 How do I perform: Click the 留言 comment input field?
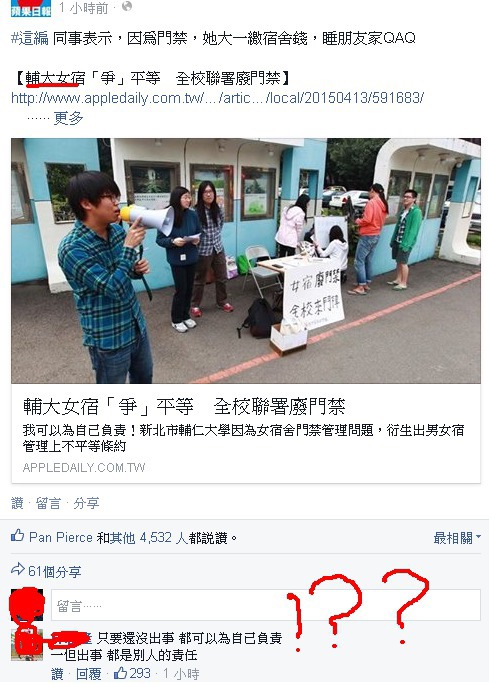(266, 605)
